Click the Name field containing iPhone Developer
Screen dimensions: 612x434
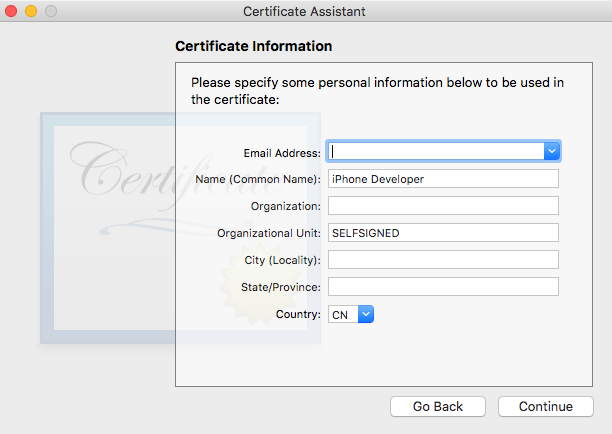click(443, 179)
